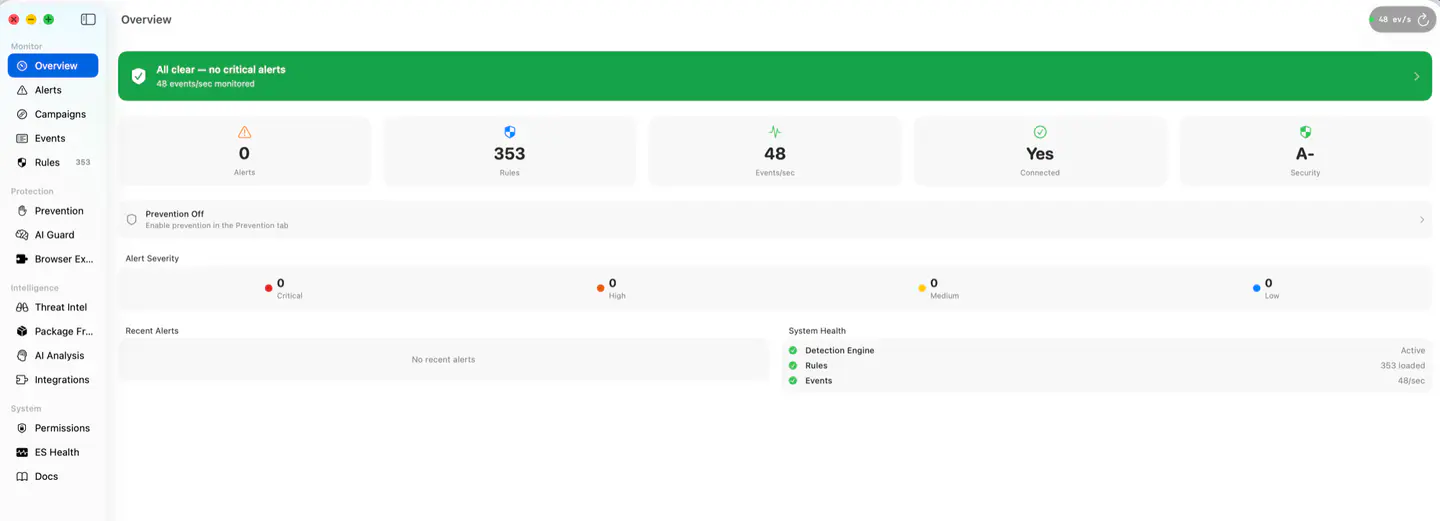Open Threat Intel in the sidebar
Image resolution: width=1440 pixels, height=521 pixels.
click(53, 307)
